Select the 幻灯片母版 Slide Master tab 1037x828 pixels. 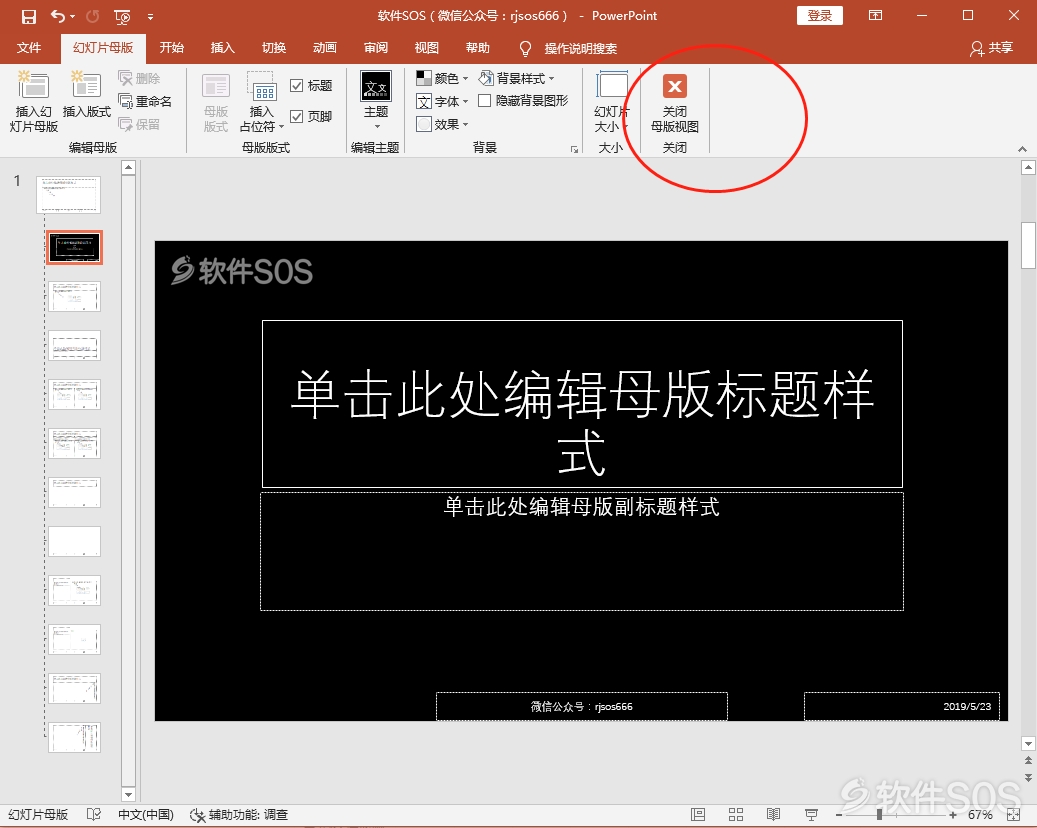pyautogui.click(x=103, y=48)
